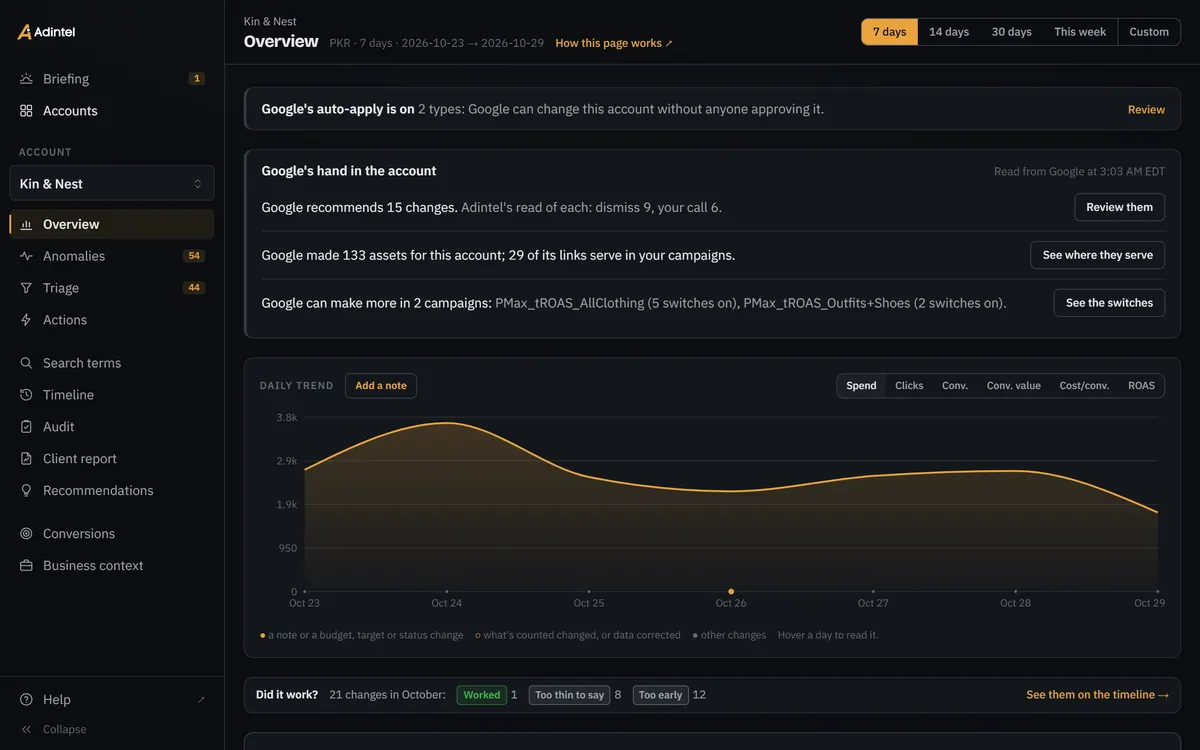Viewport: 1200px width, 750px height.
Task: Click the external link arrow beside Help
Action: pyautogui.click(x=201, y=700)
